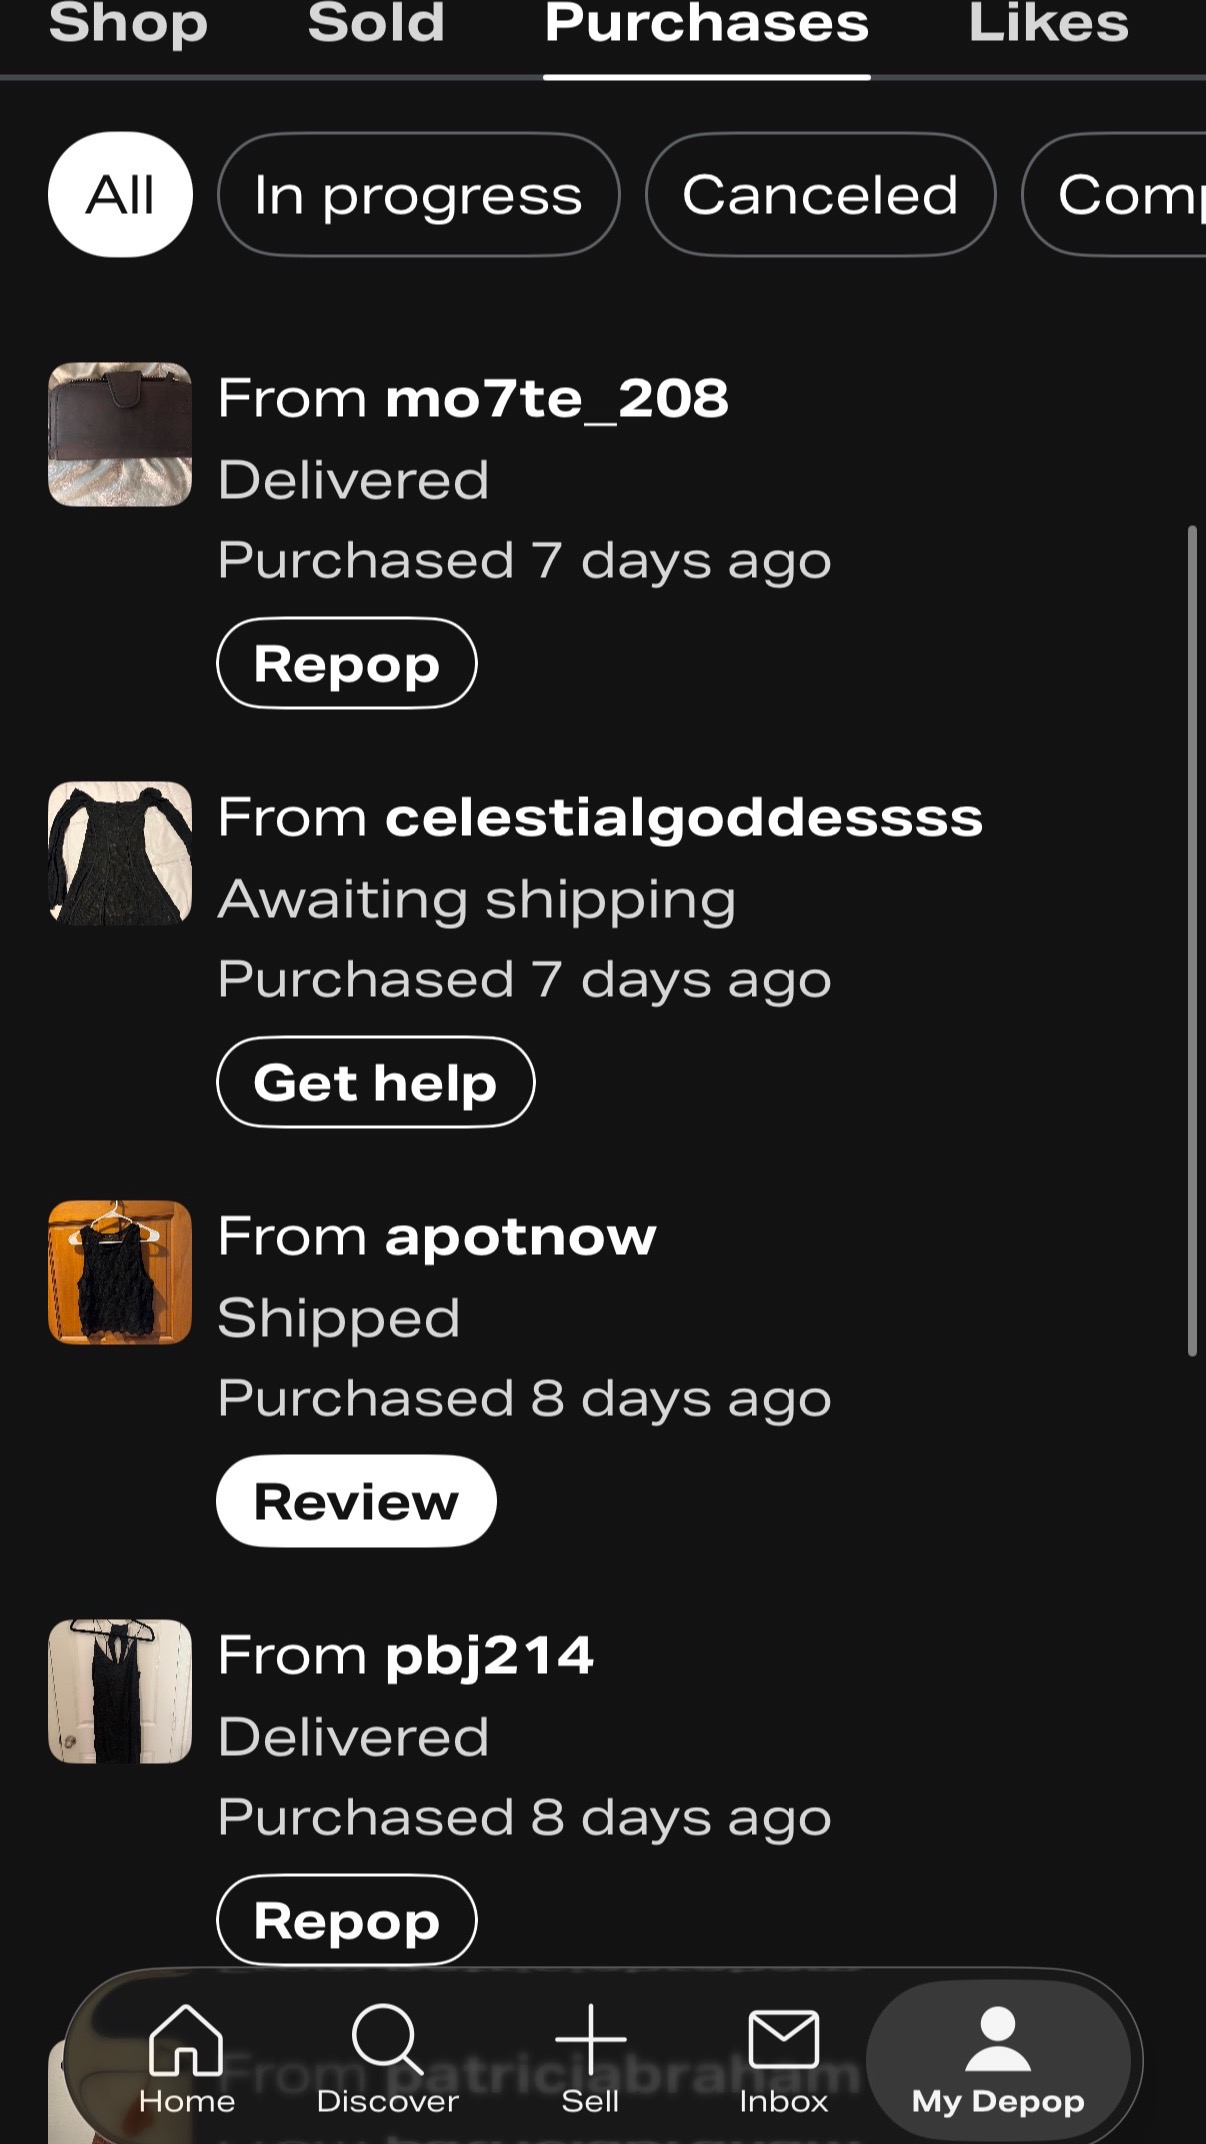Viewport: 1206px width, 2144px height.
Task: Tap the Sell plus icon
Action: coord(590,2040)
